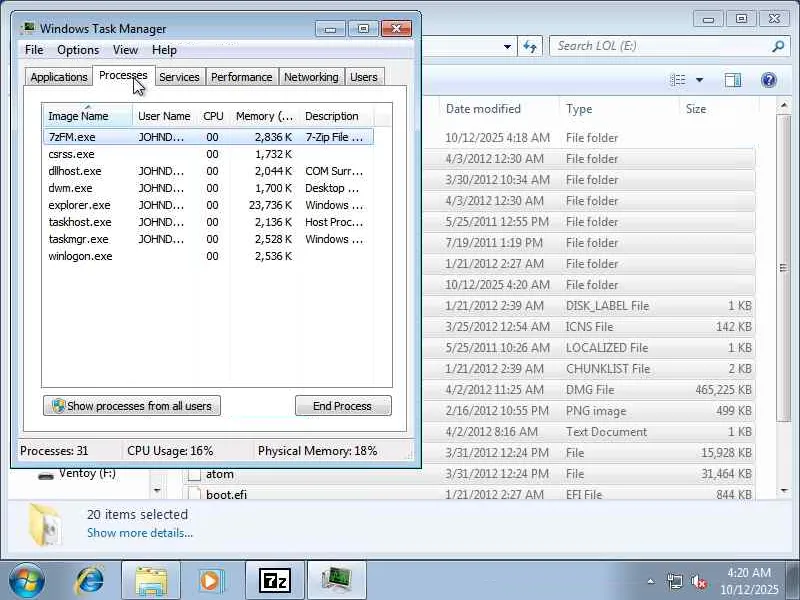The height and width of the screenshot is (600, 800).
Task: Click the Explorer vertical scrollbar thumb
Action: 784,267
